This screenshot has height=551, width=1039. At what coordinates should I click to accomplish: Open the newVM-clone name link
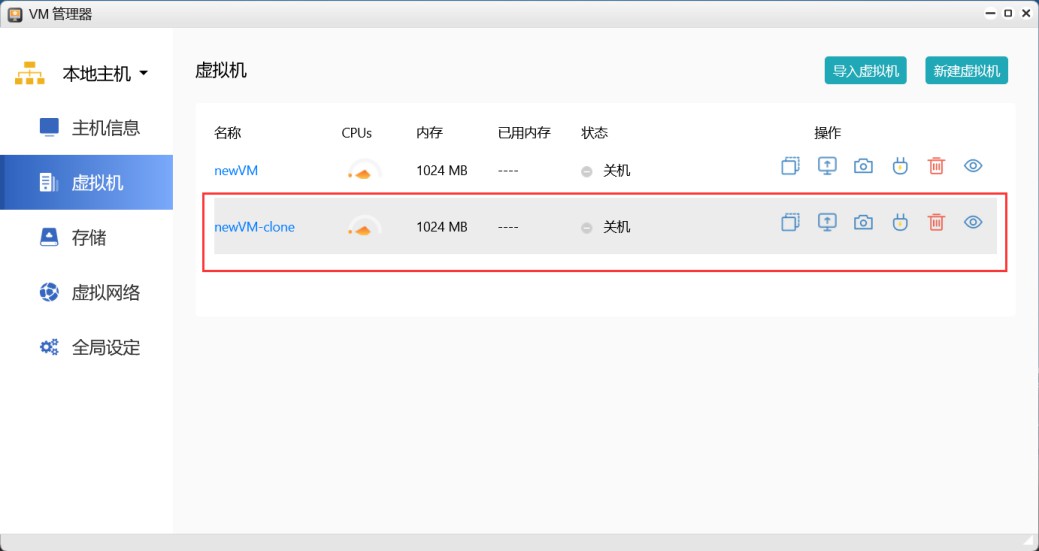click(x=254, y=227)
